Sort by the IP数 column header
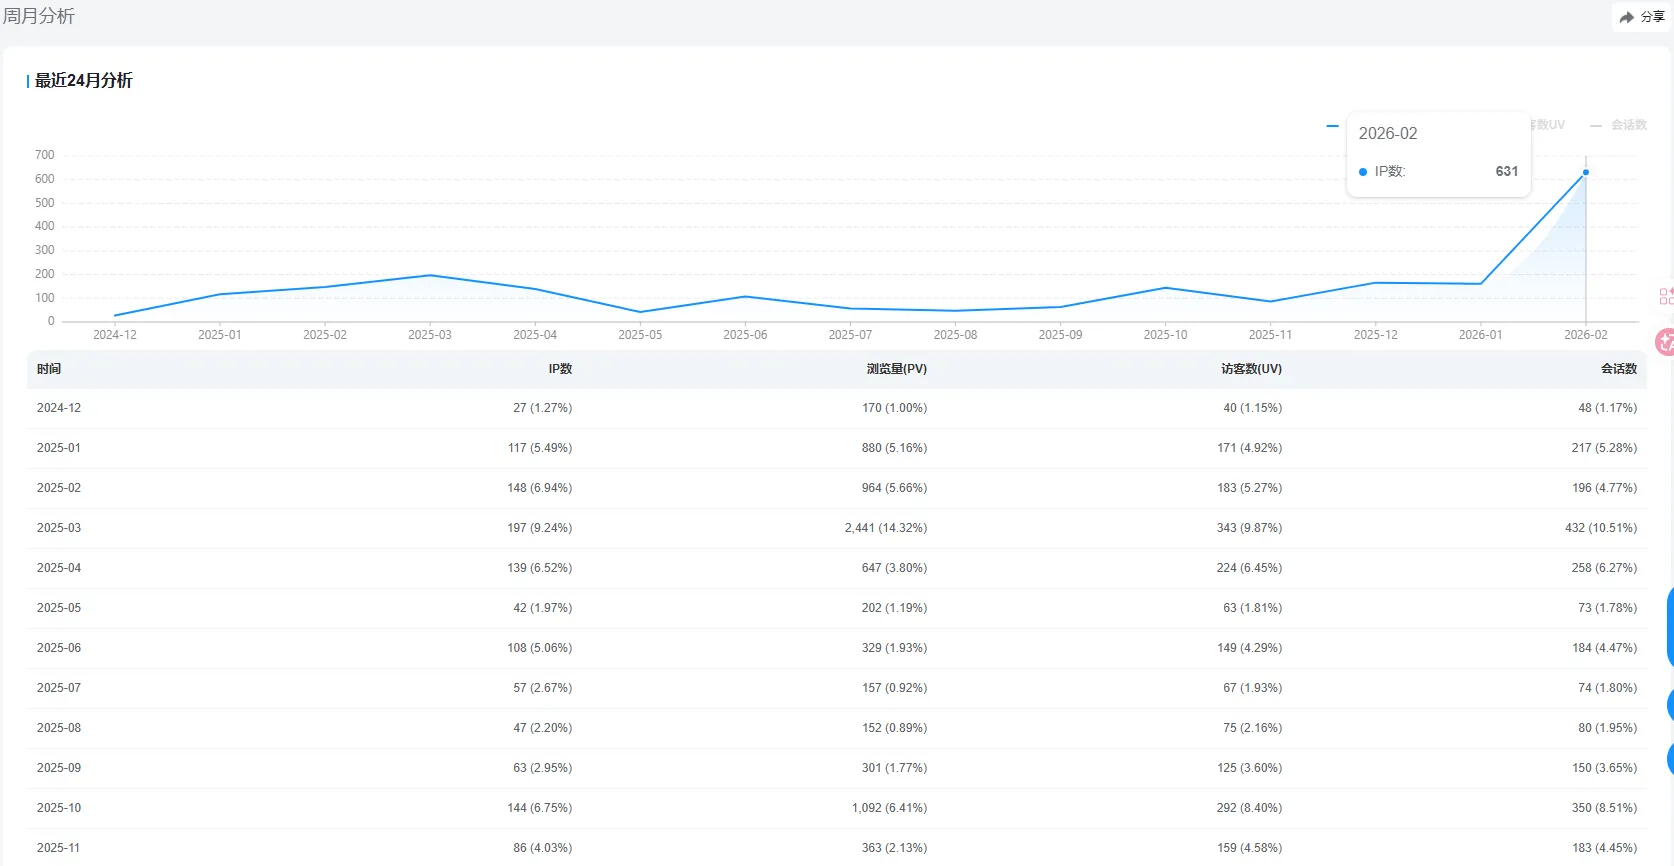1674x866 pixels. coord(560,369)
